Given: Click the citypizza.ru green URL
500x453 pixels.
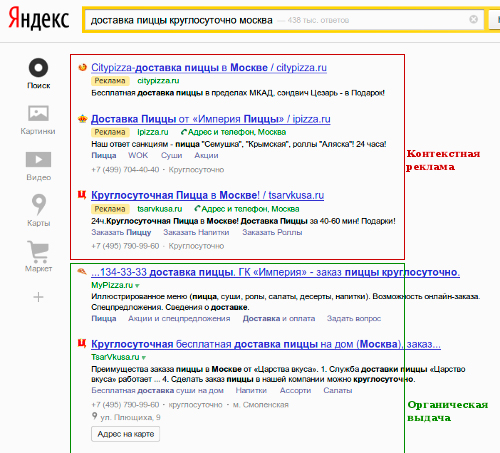Looking at the screenshot, I should pos(158,81).
